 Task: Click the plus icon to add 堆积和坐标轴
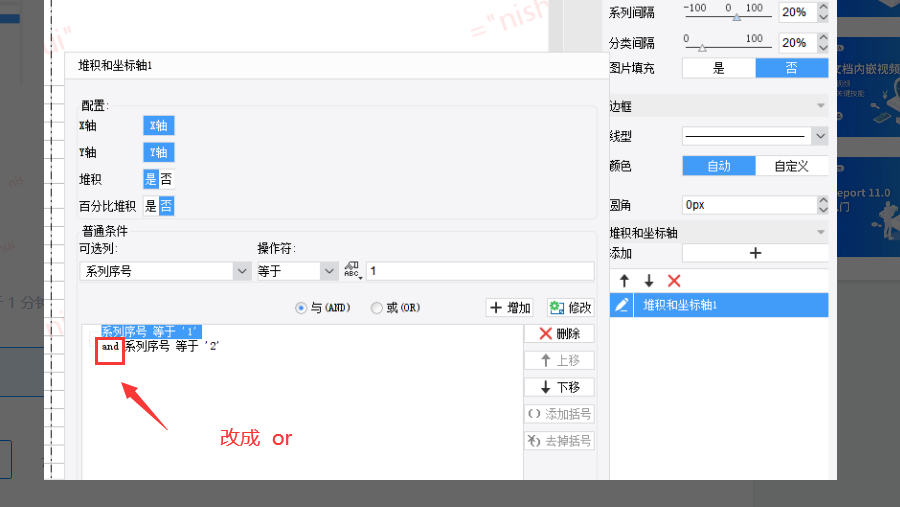coord(755,253)
